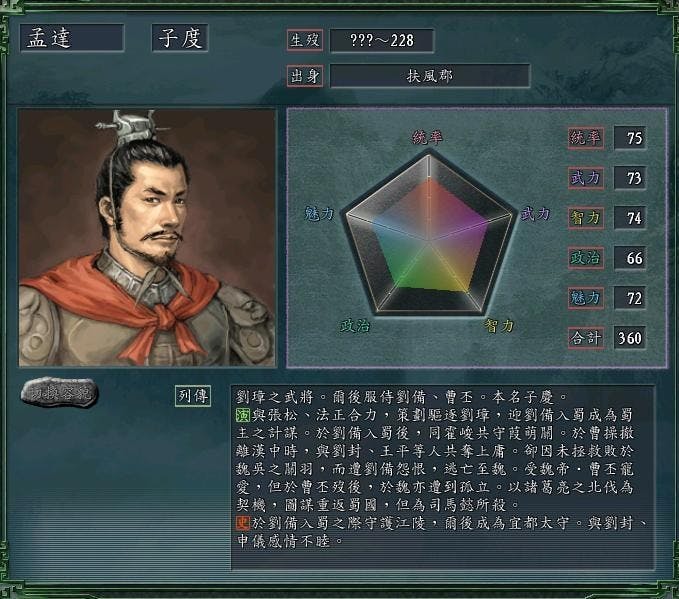Screen dimensions: 679x599
Task: Click the 生歿 lifespan label
Action: point(305,40)
